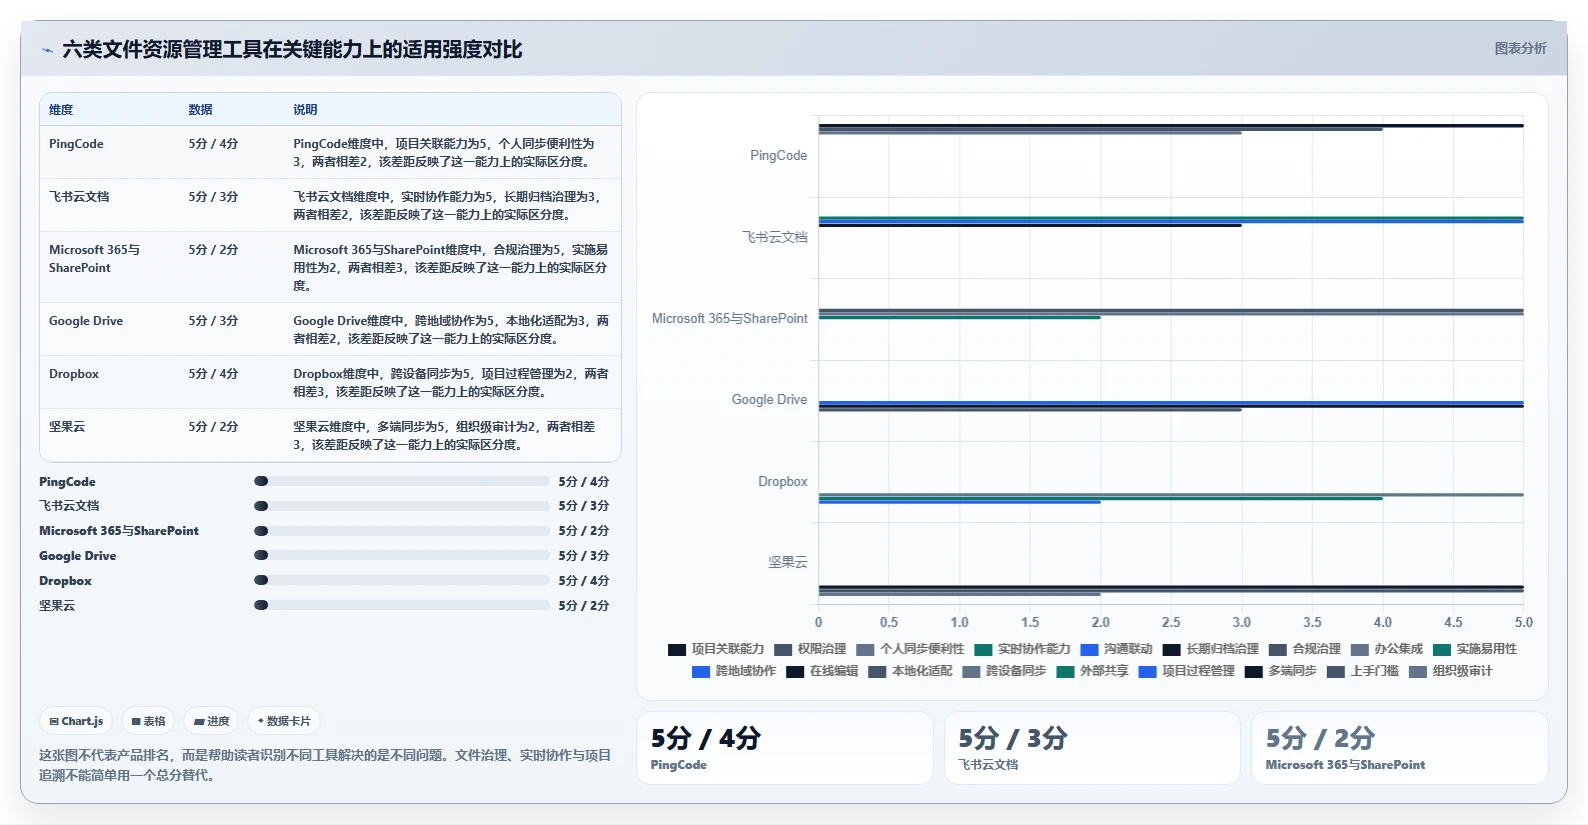This screenshot has height=825, width=1588.
Task: Click the Google Drive description text in table
Action: coord(451,330)
